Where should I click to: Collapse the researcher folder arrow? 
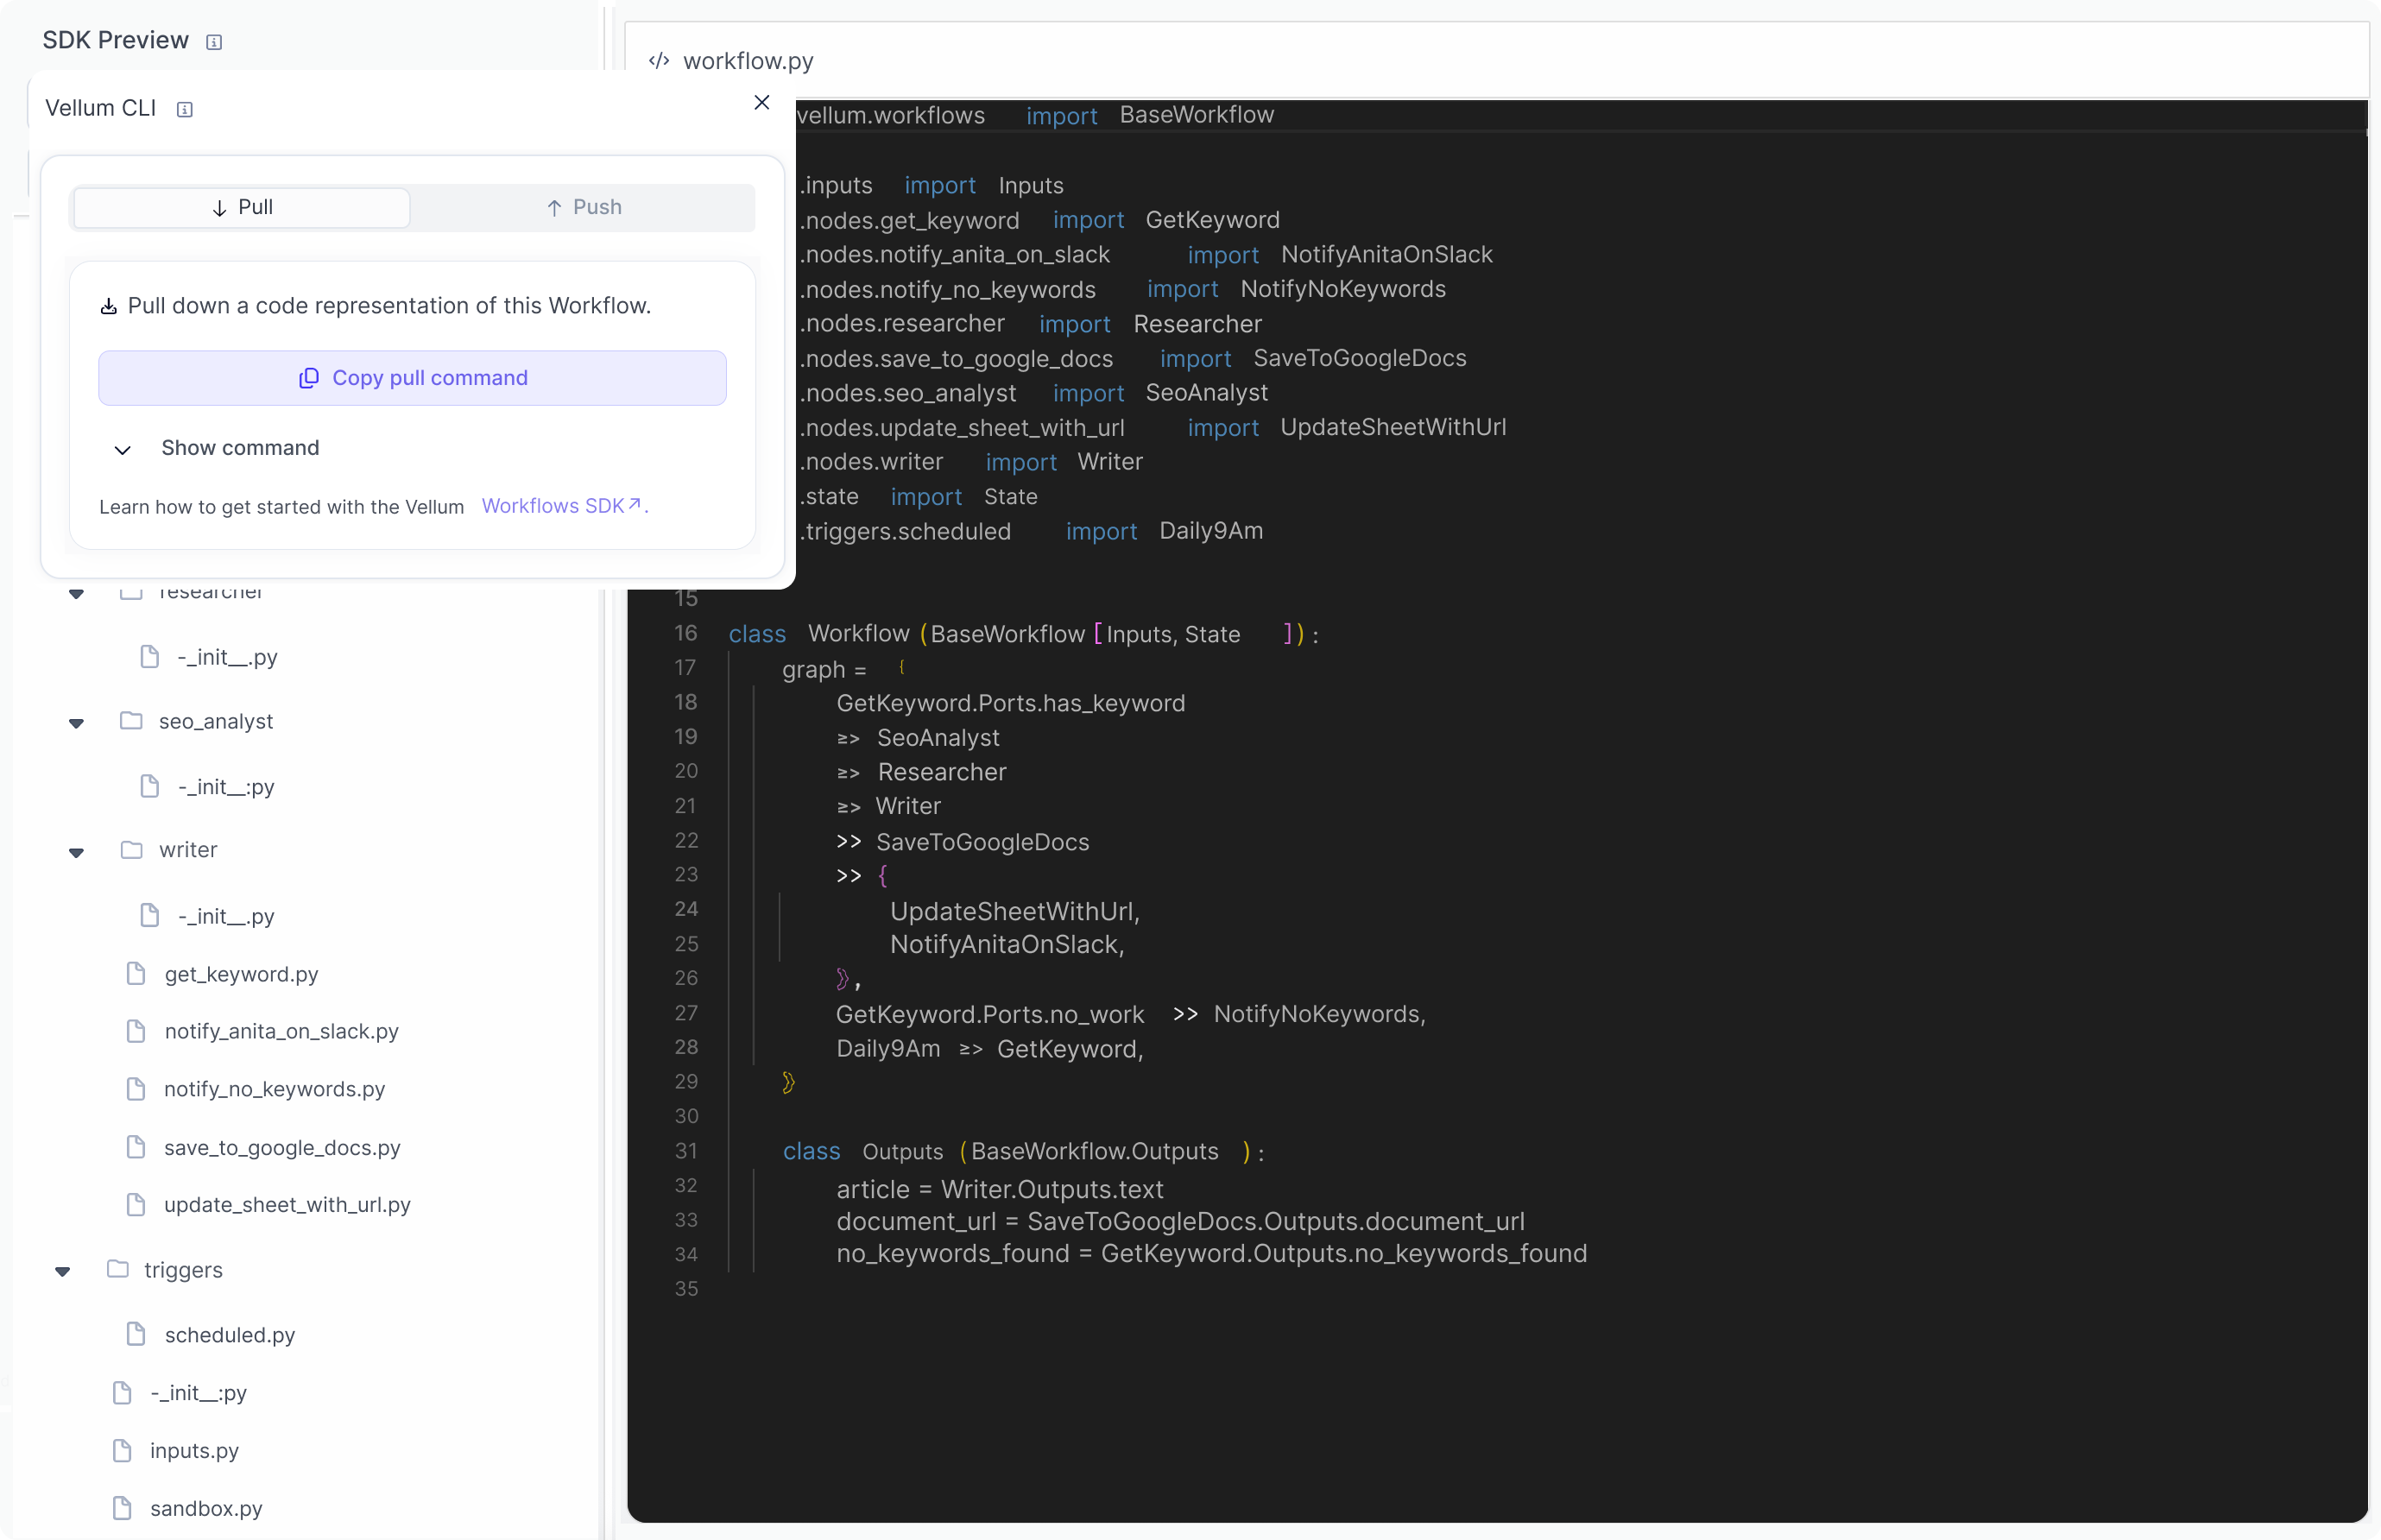tap(76, 594)
